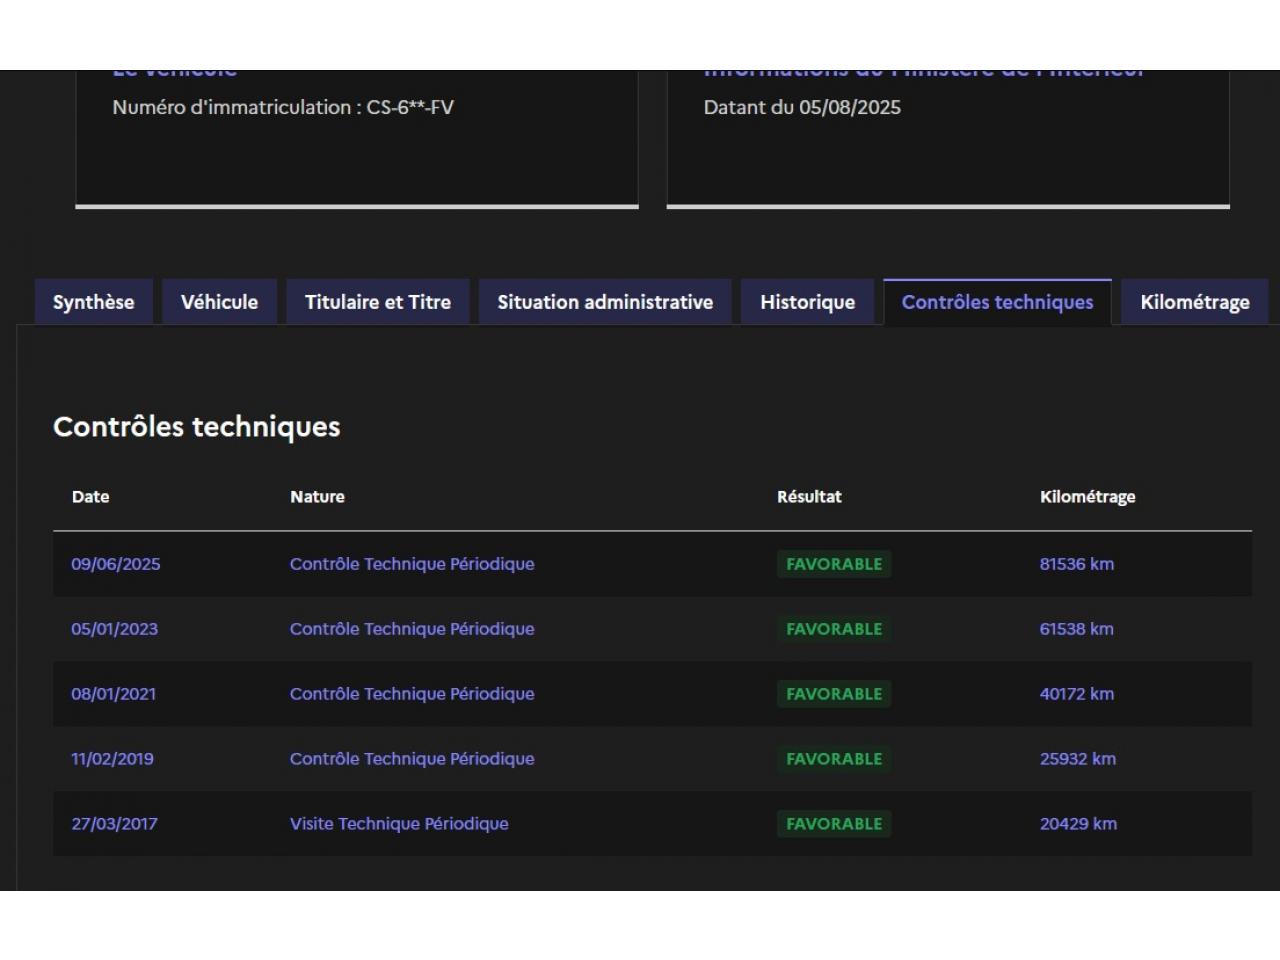Click the Kilométrage column header

[x=1087, y=497]
